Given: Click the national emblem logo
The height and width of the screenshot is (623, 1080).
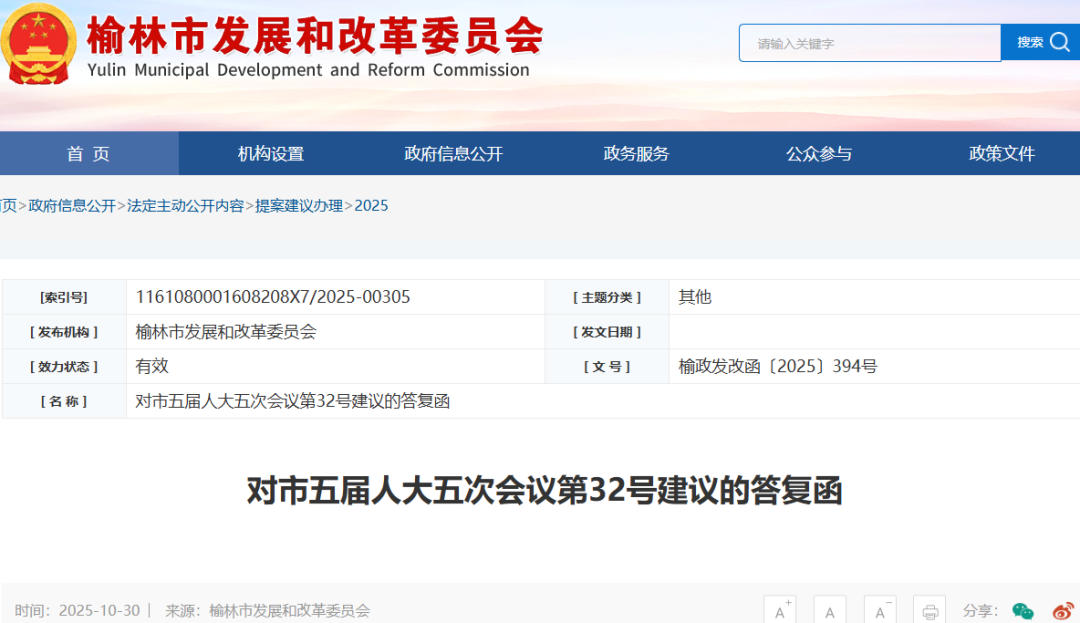Looking at the screenshot, I should click(37, 42).
